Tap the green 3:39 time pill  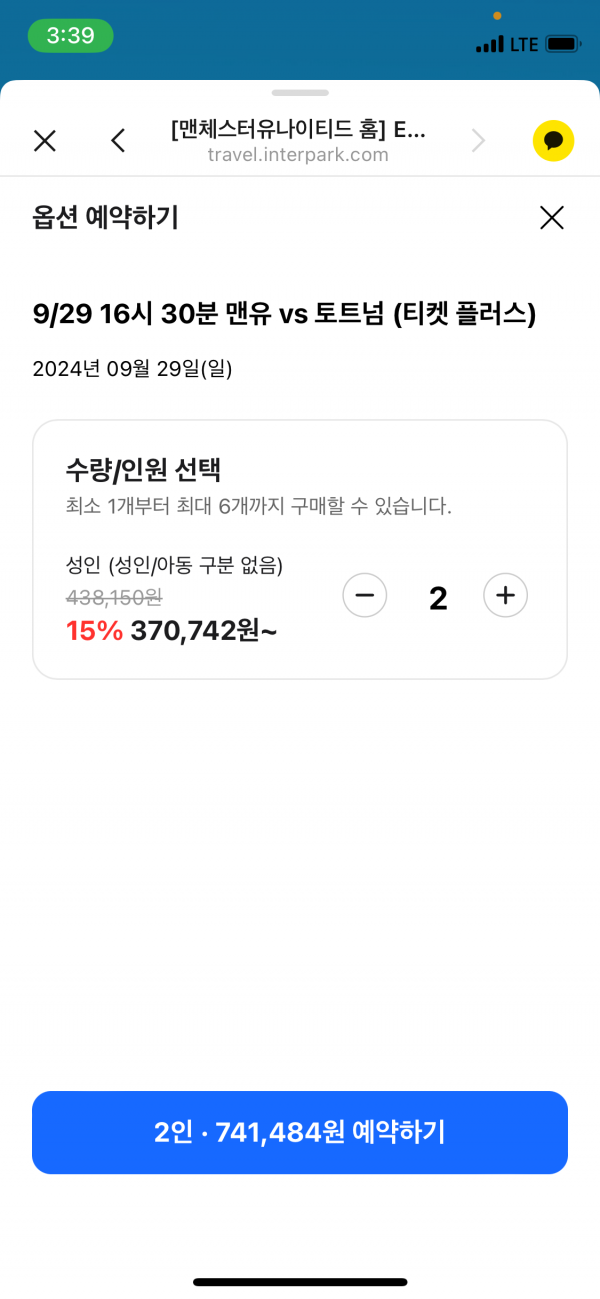click(70, 36)
